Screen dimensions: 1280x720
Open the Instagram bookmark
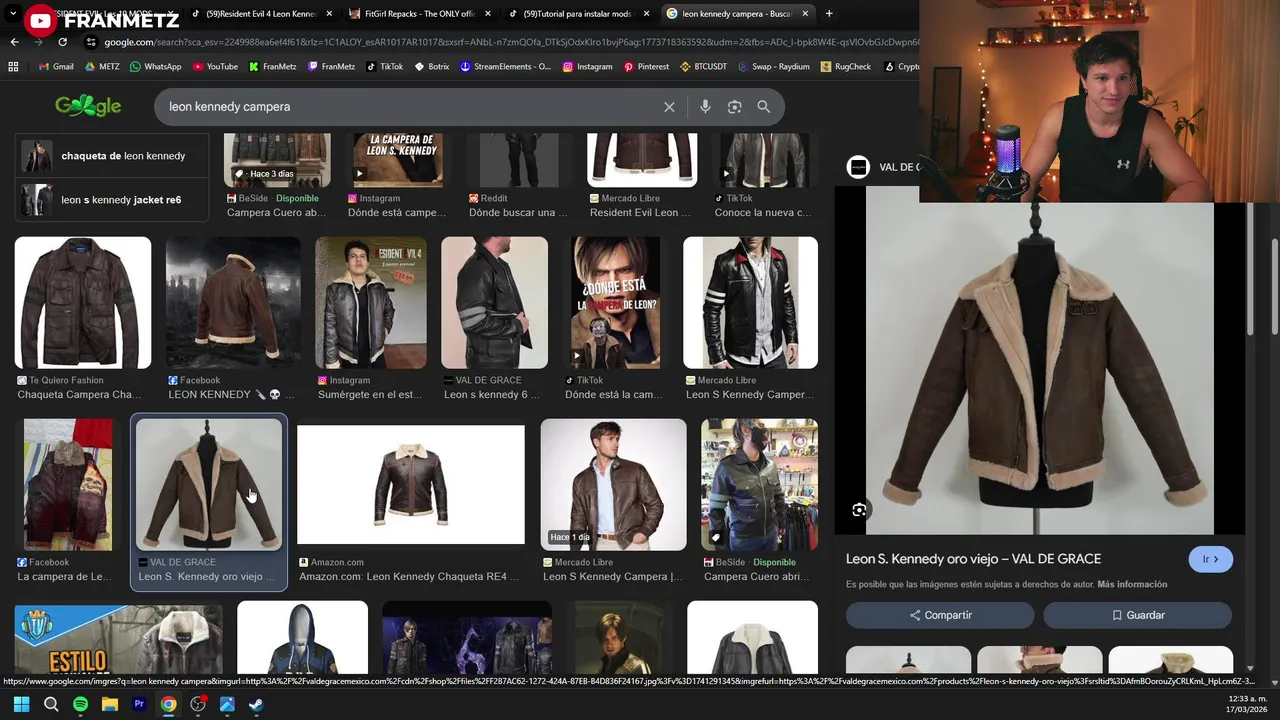point(587,67)
